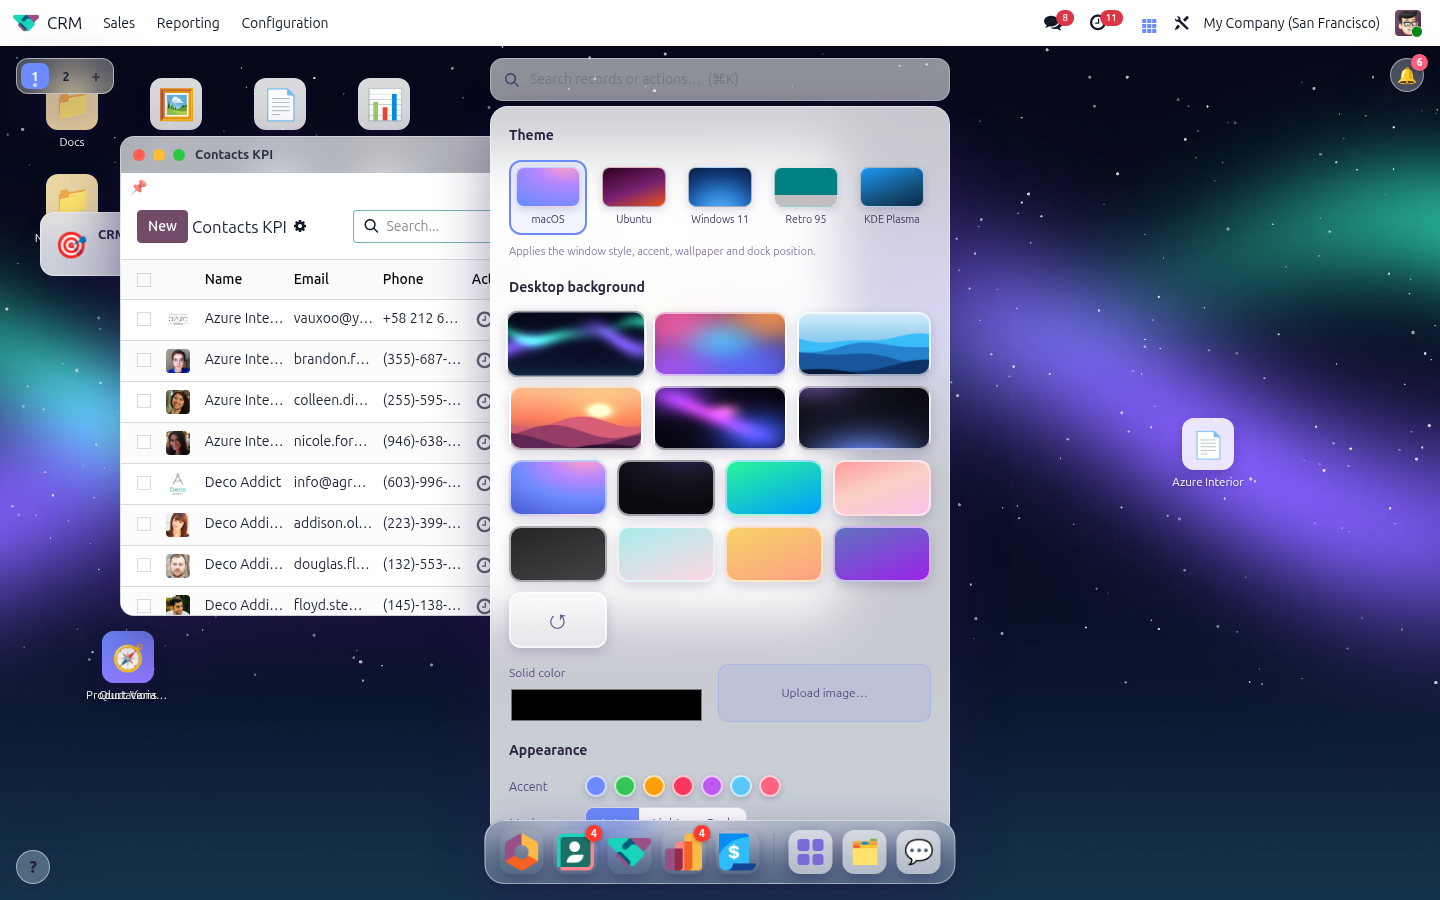Open the conversations icon with 8 badge

pyautogui.click(x=1052, y=22)
